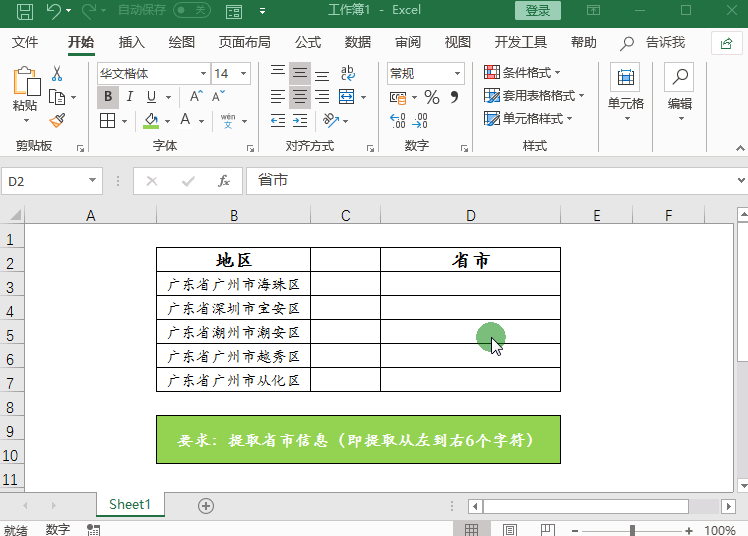Open the 公式 ribbon tab
Image resolution: width=748 pixels, height=536 pixels.
tap(307, 42)
